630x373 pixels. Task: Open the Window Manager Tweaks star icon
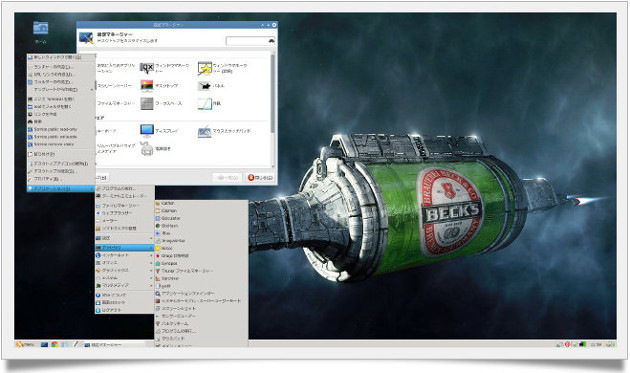tap(205, 68)
